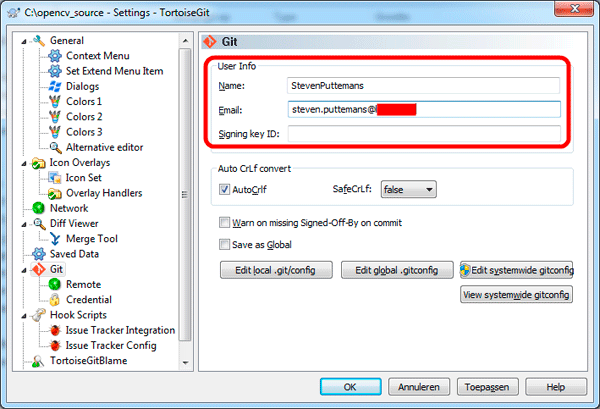Check the Save as Global checkbox
The width and height of the screenshot is (600, 409).
(x=224, y=244)
